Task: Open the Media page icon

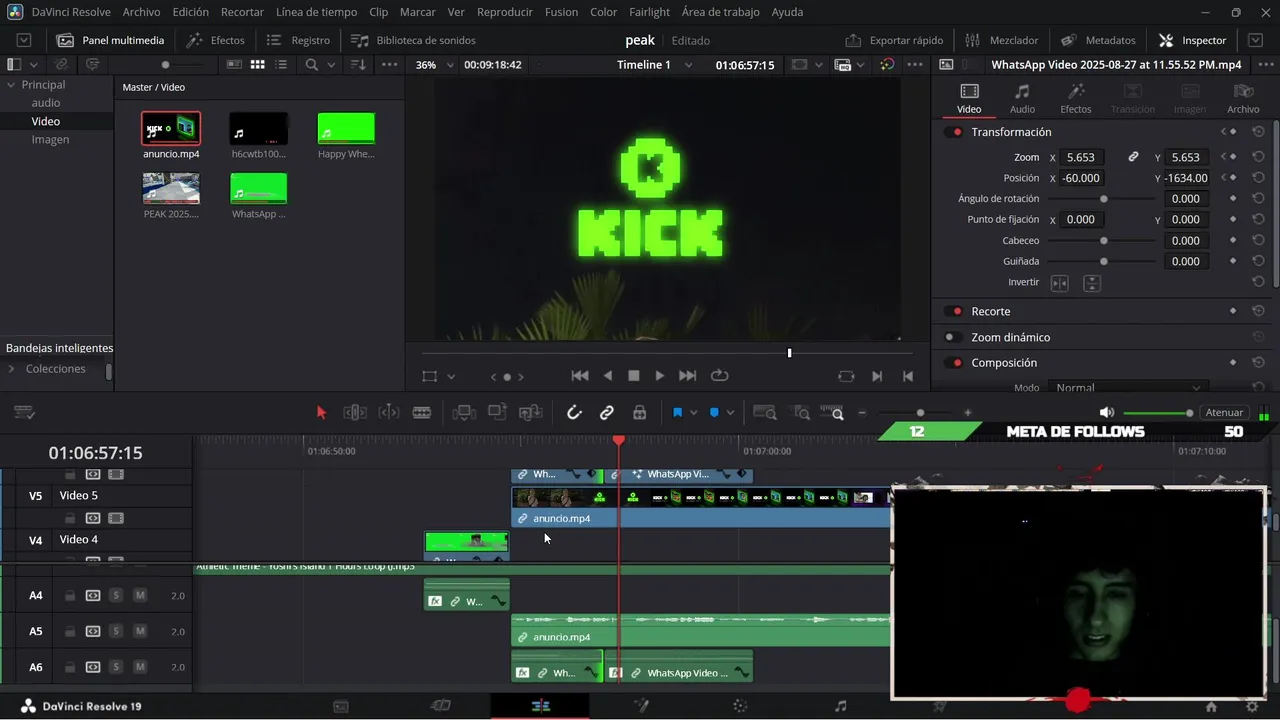Action: (341, 706)
